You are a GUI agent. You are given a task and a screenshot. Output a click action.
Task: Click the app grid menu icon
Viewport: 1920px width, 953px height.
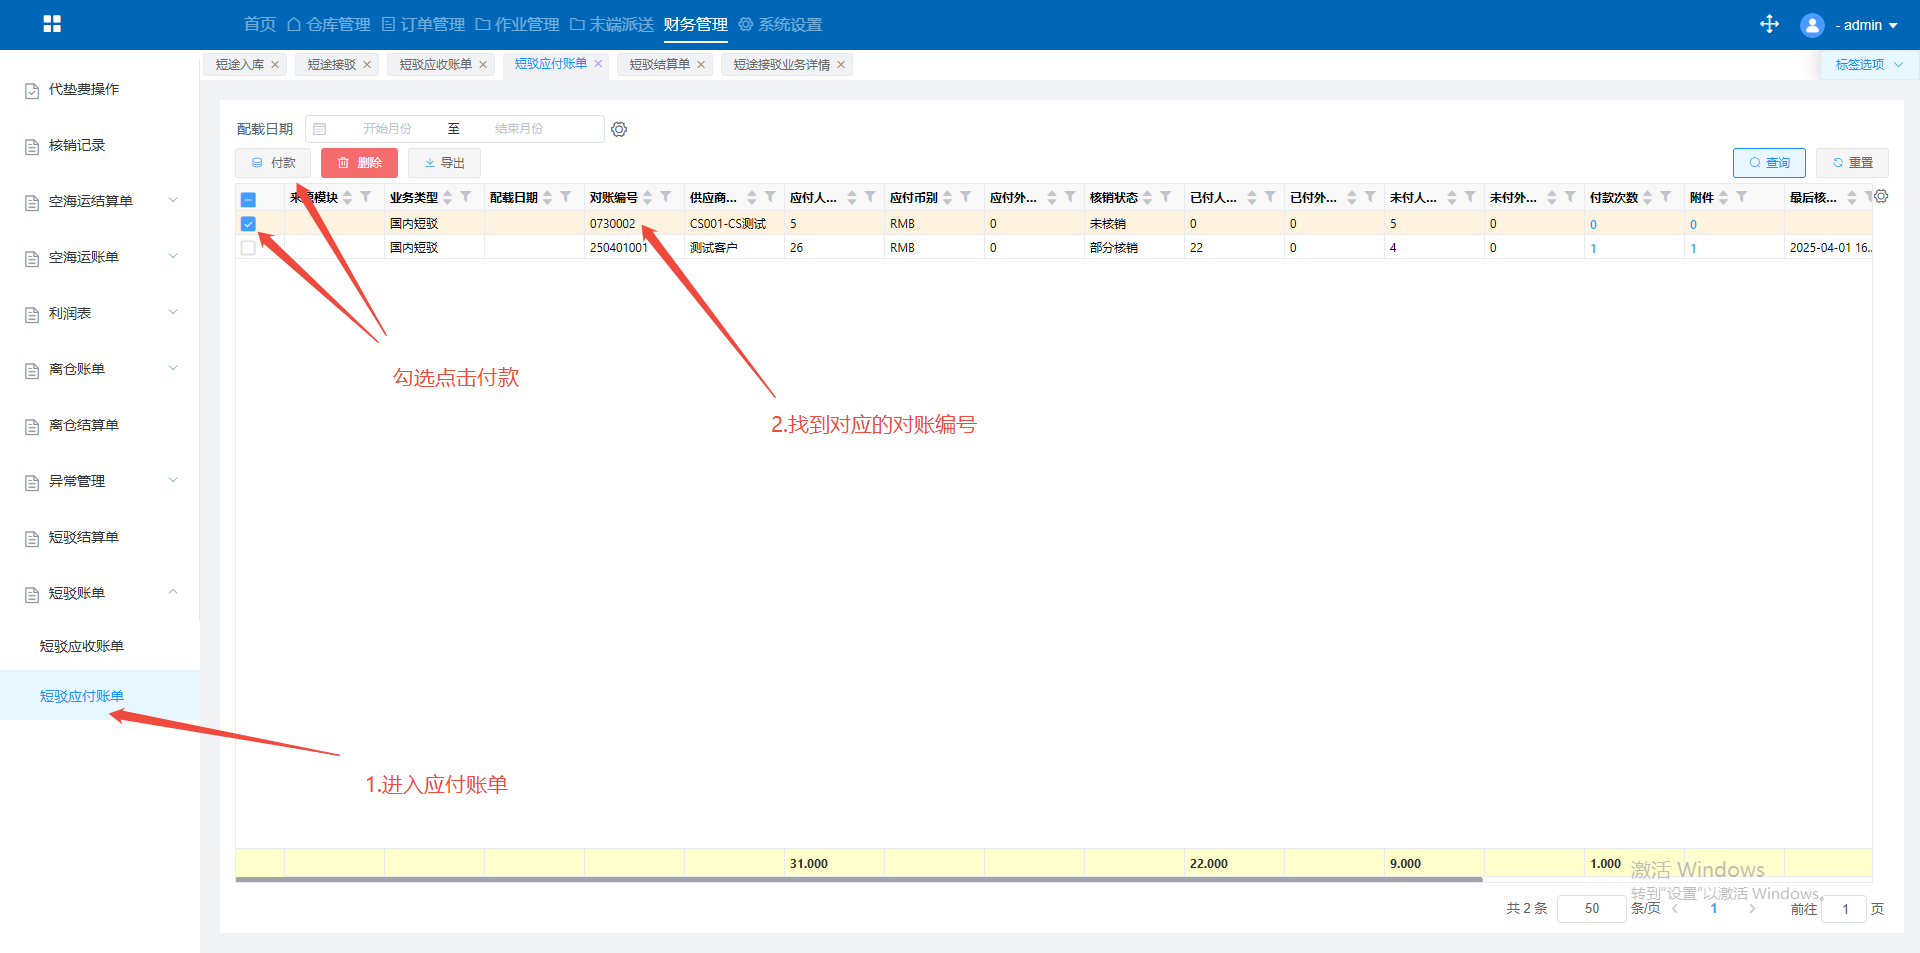tap(52, 24)
